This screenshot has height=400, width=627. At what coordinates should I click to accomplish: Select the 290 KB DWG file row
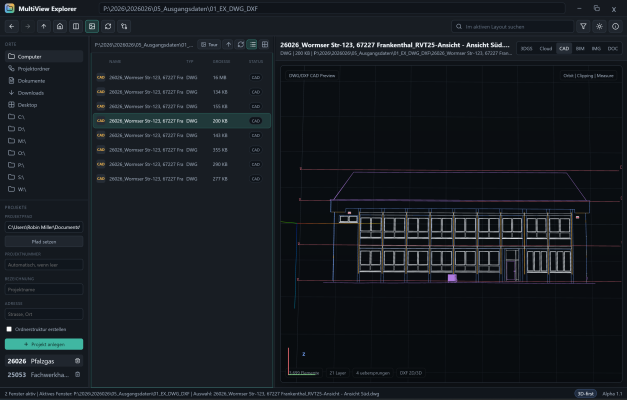[x=182, y=164]
